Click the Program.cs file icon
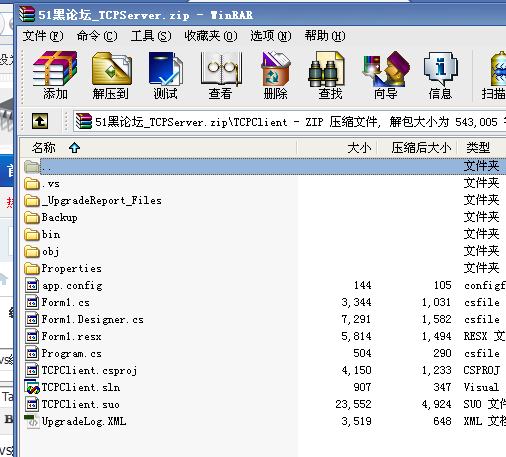 point(32,353)
